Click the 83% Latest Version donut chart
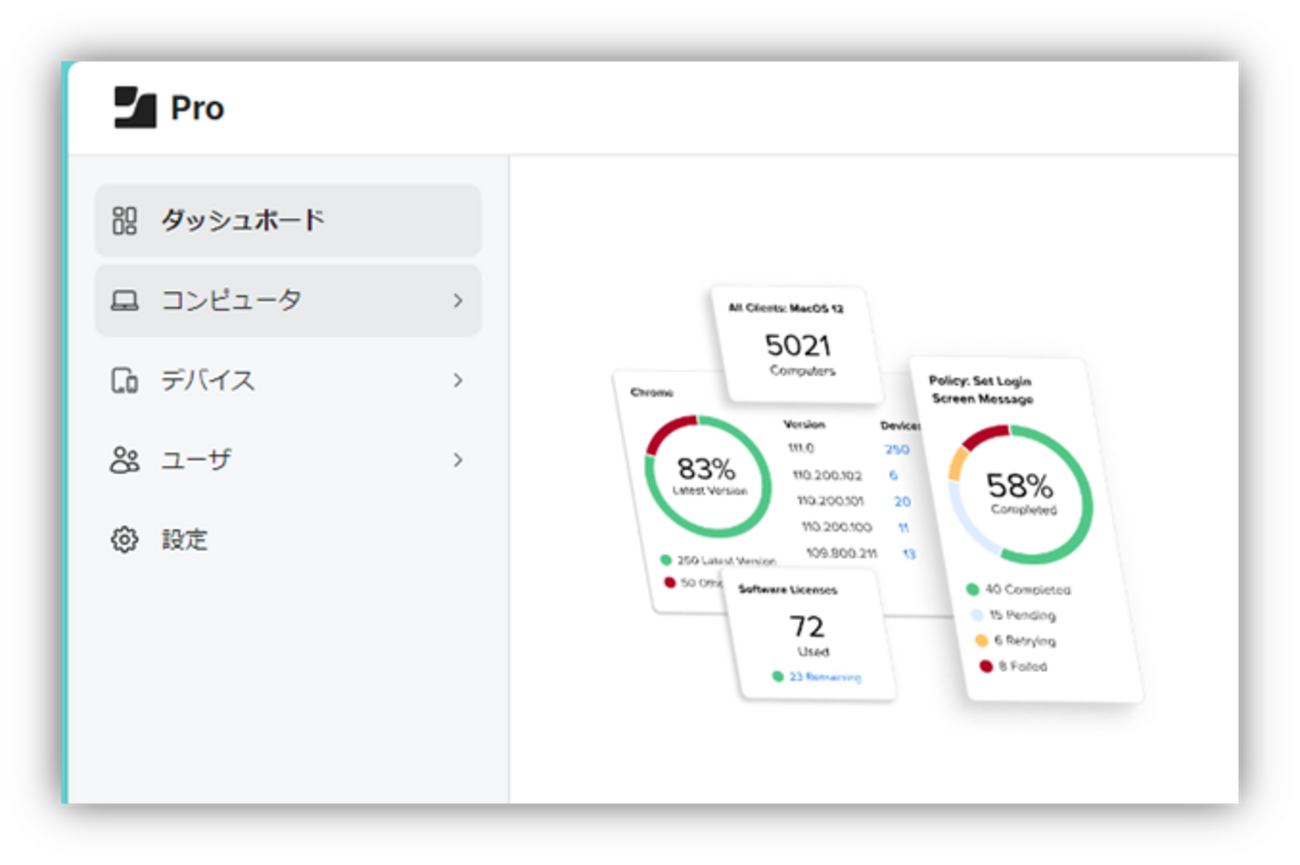The height and width of the screenshot is (865, 1300). click(707, 477)
